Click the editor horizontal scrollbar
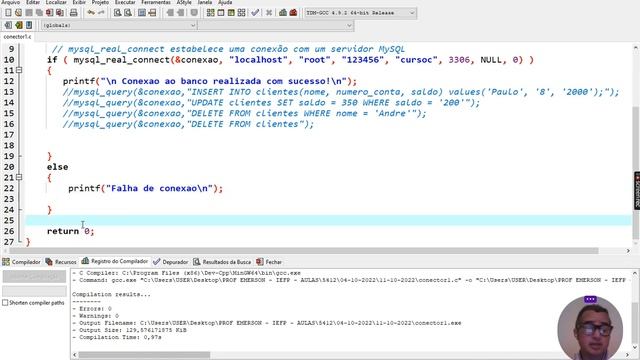 click(304, 251)
